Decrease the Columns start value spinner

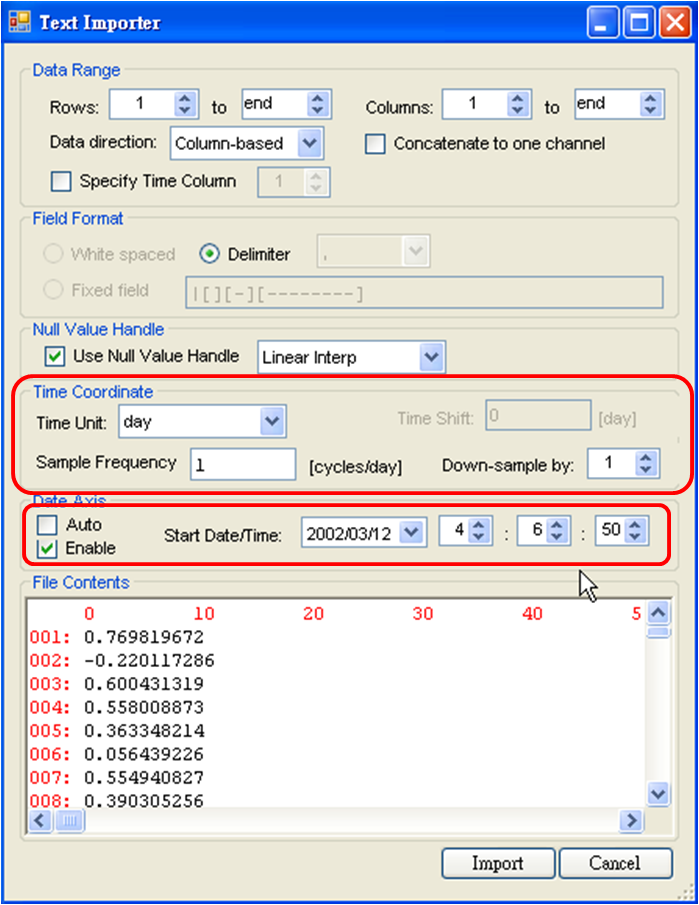point(517,110)
